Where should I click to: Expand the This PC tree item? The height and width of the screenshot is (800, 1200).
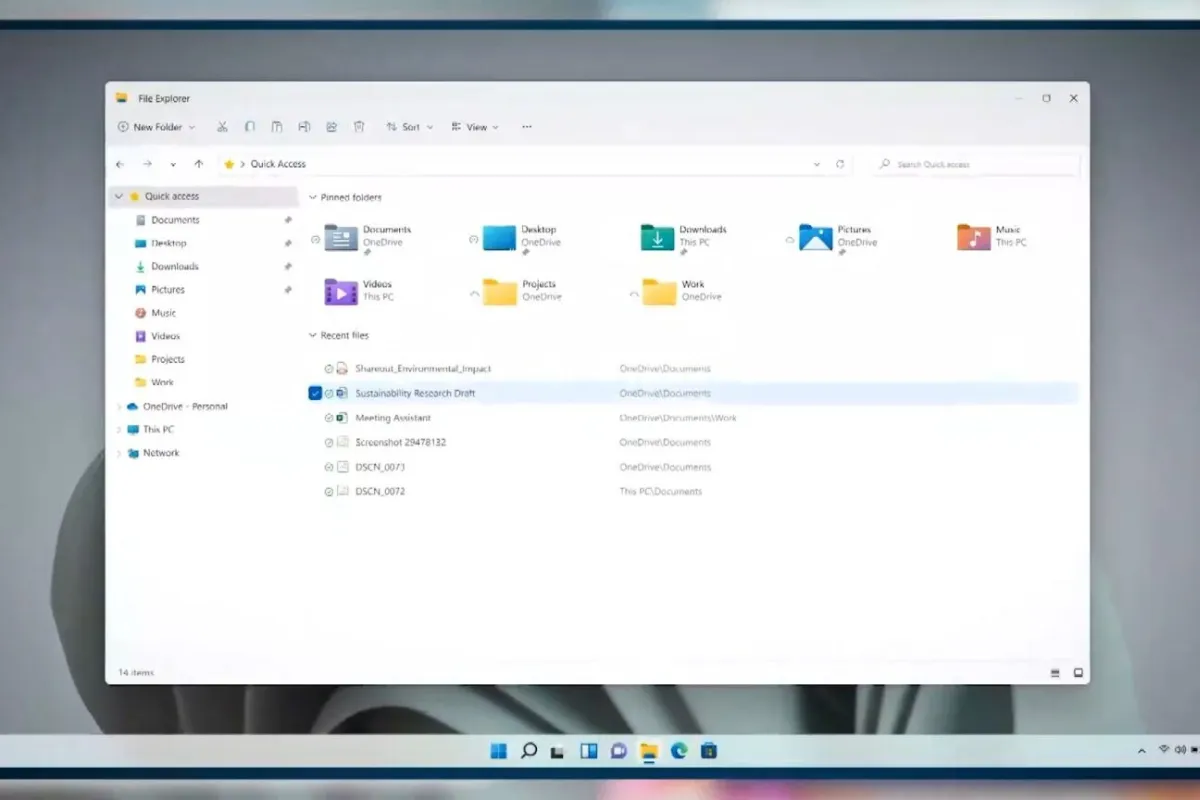pyautogui.click(x=120, y=429)
